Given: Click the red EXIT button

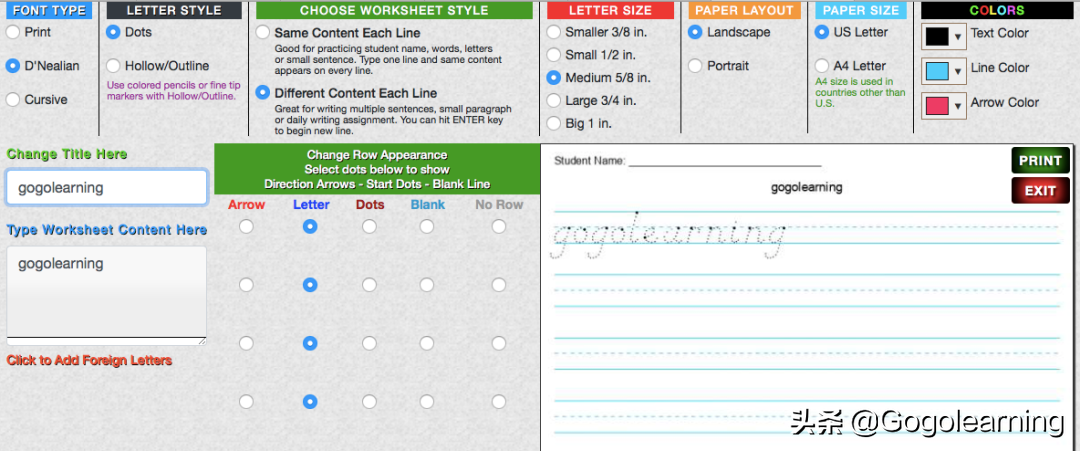Looking at the screenshot, I should pos(1040,191).
